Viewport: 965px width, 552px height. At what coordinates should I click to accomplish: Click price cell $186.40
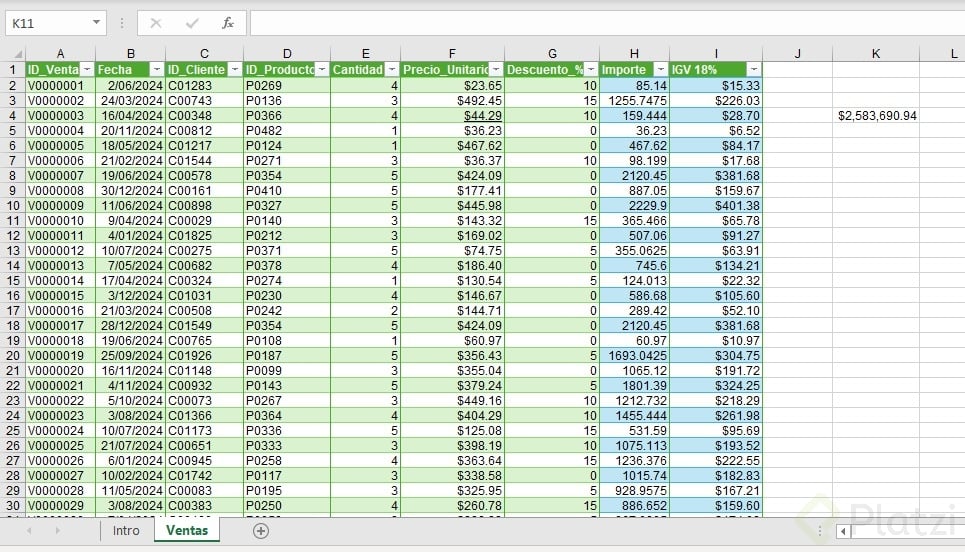[x=452, y=266]
